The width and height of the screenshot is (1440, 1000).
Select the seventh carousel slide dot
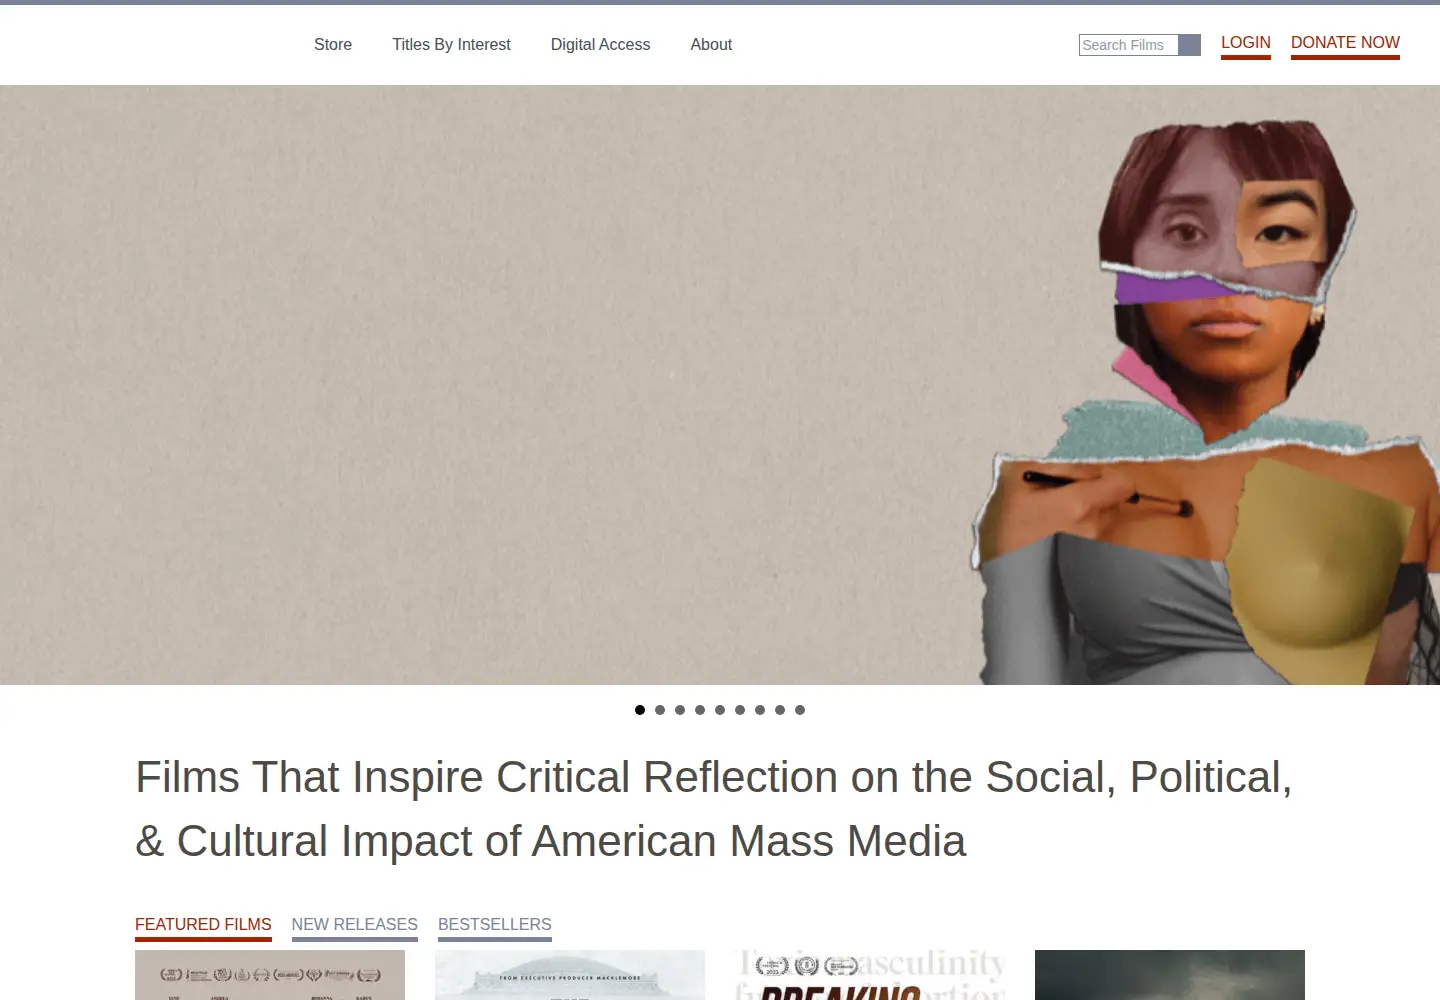point(760,710)
